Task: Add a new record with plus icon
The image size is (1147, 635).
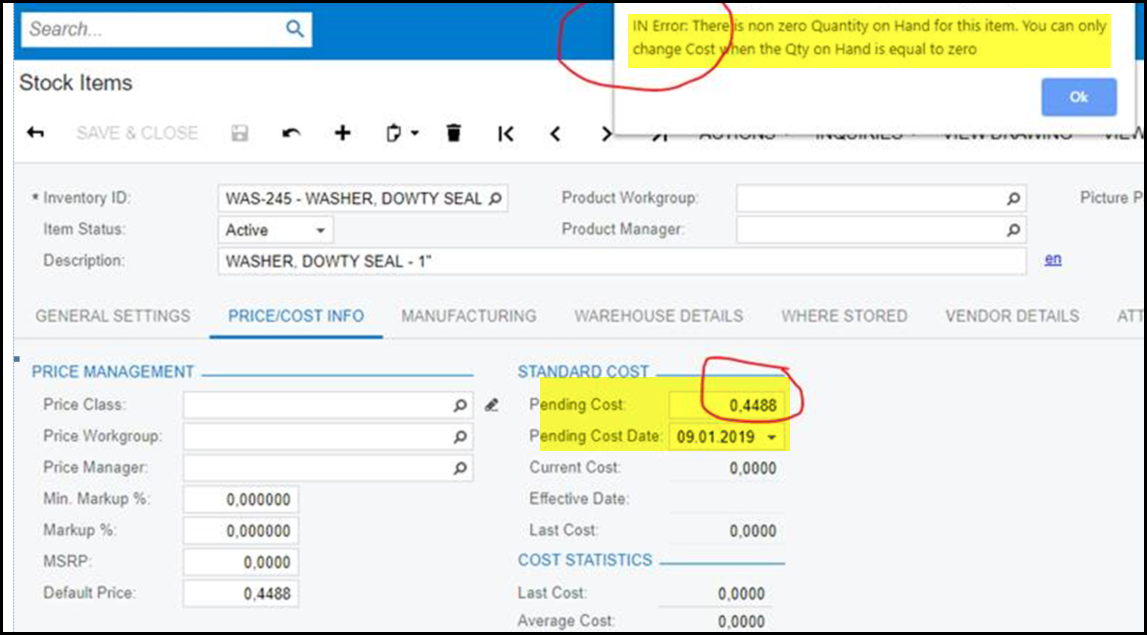Action: point(343,133)
